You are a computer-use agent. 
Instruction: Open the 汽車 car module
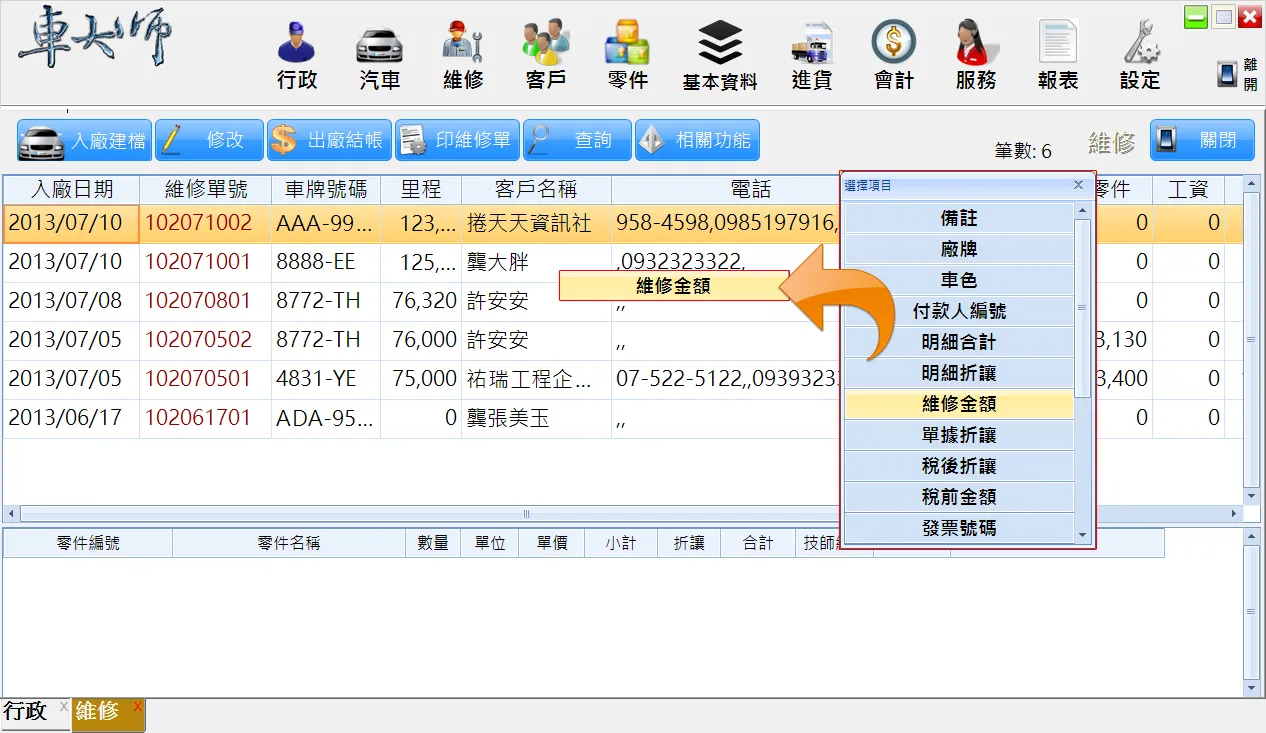(x=379, y=56)
